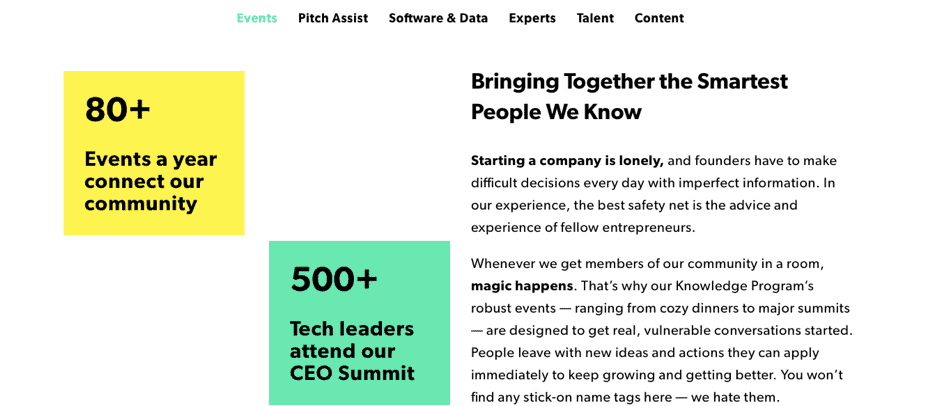Click 'Events a year connect our community' text
Image resolution: width=939 pixels, height=406 pixels.
click(x=150, y=182)
